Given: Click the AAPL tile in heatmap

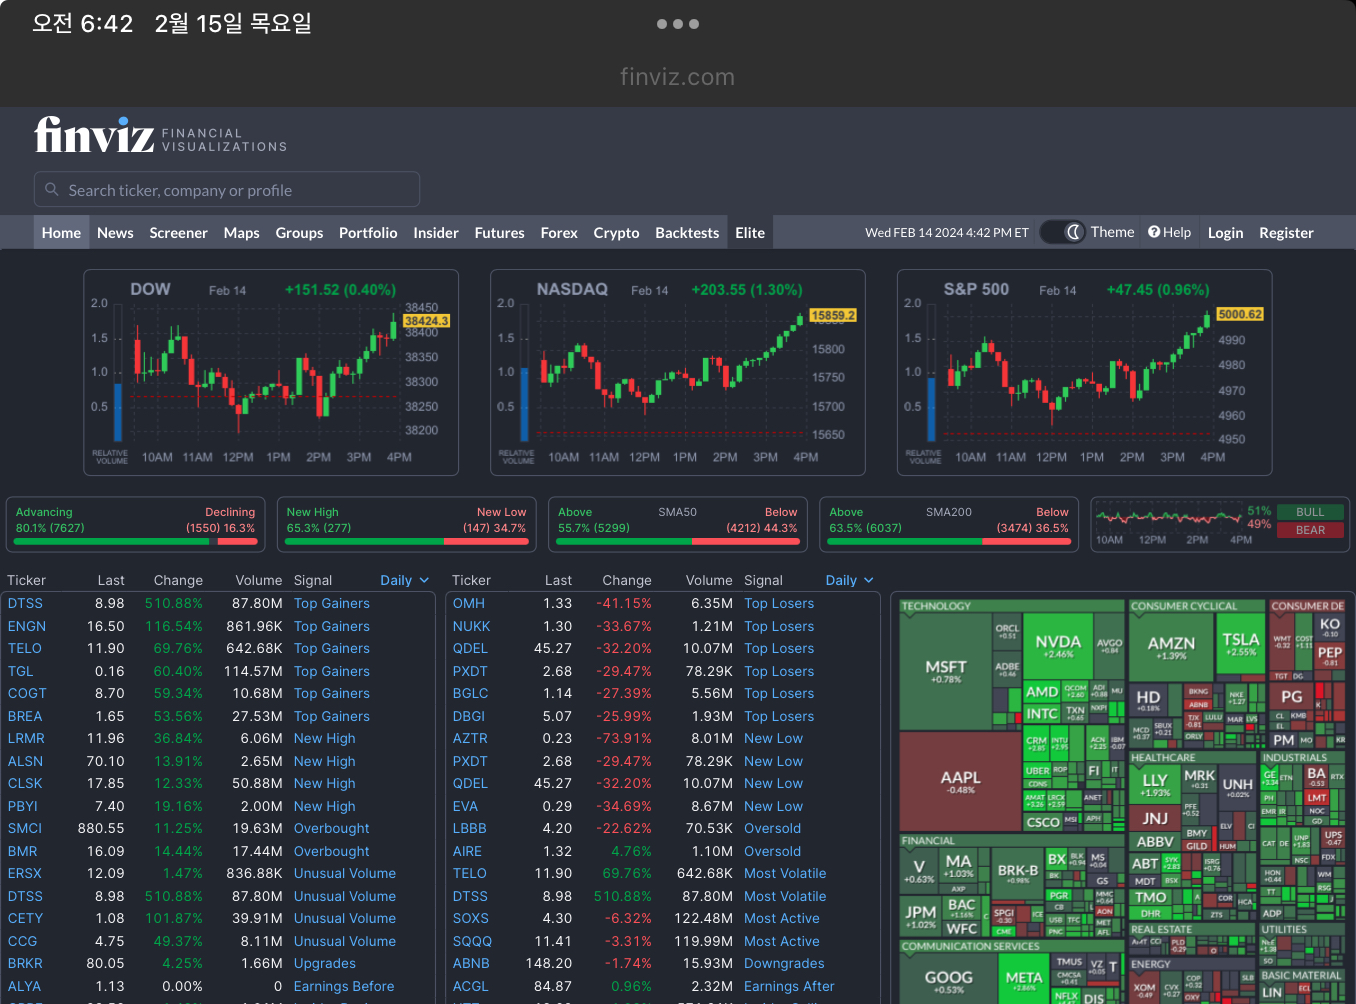Looking at the screenshot, I should tap(960, 782).
